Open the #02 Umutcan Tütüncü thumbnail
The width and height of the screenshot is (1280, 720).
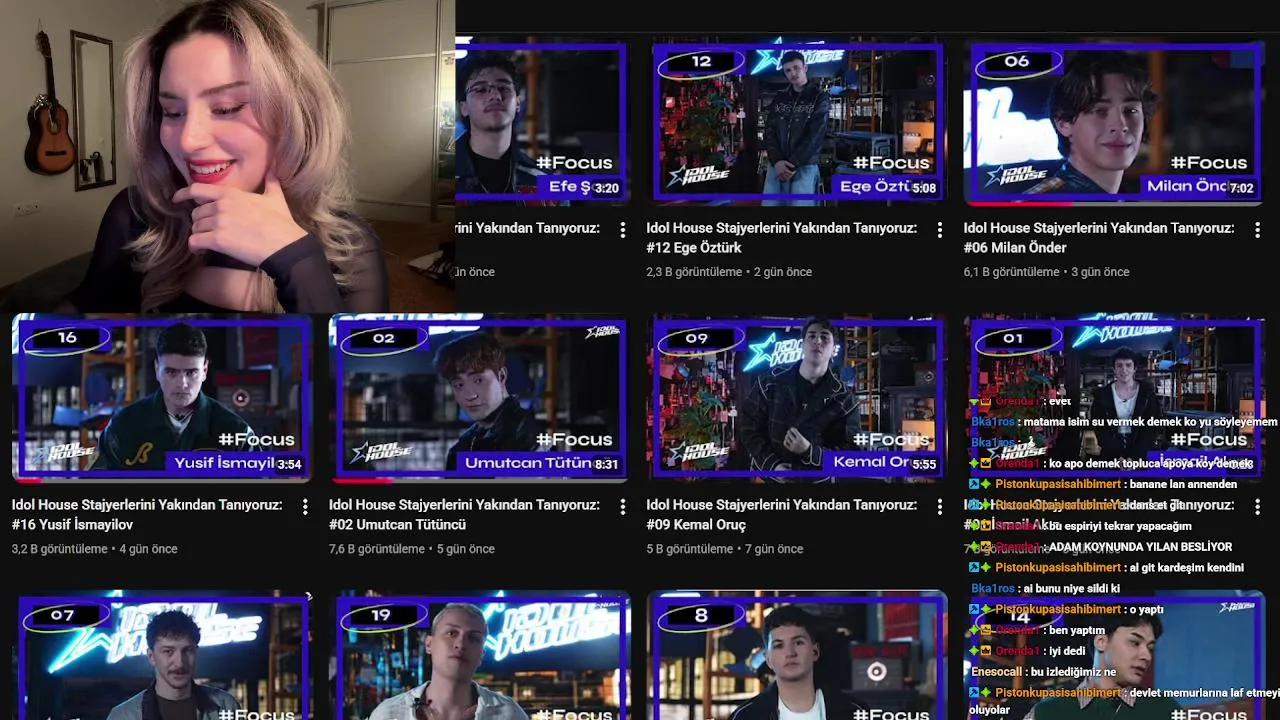[x=479, y=398]
